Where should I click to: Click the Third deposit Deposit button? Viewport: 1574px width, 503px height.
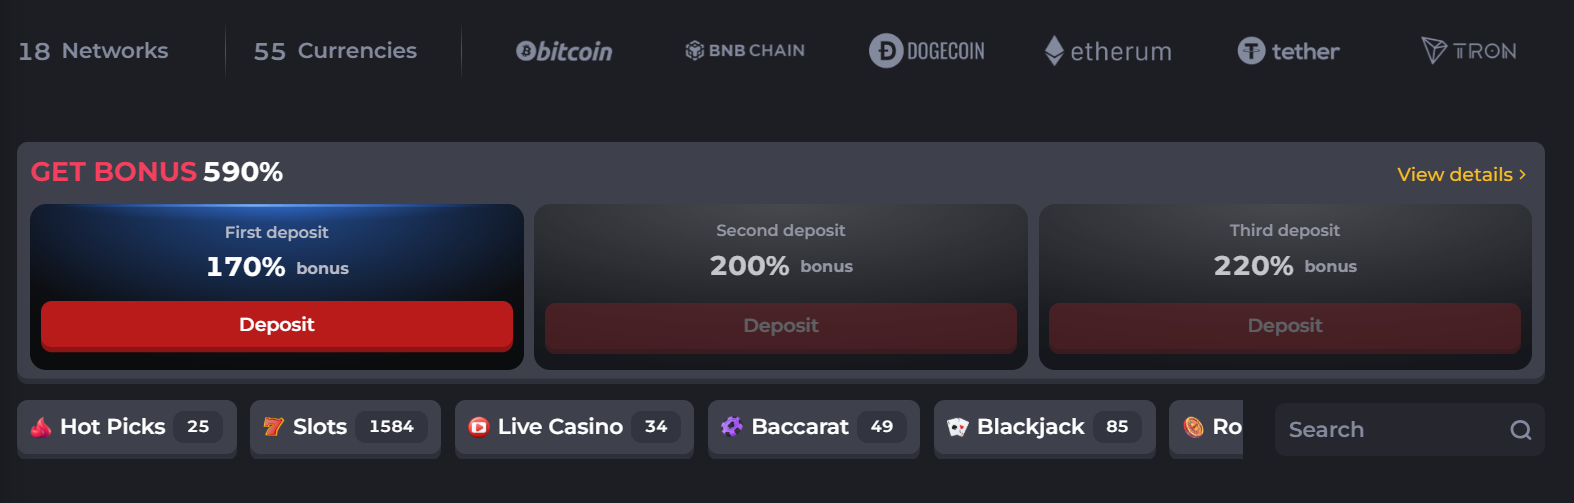[1285, 327]
